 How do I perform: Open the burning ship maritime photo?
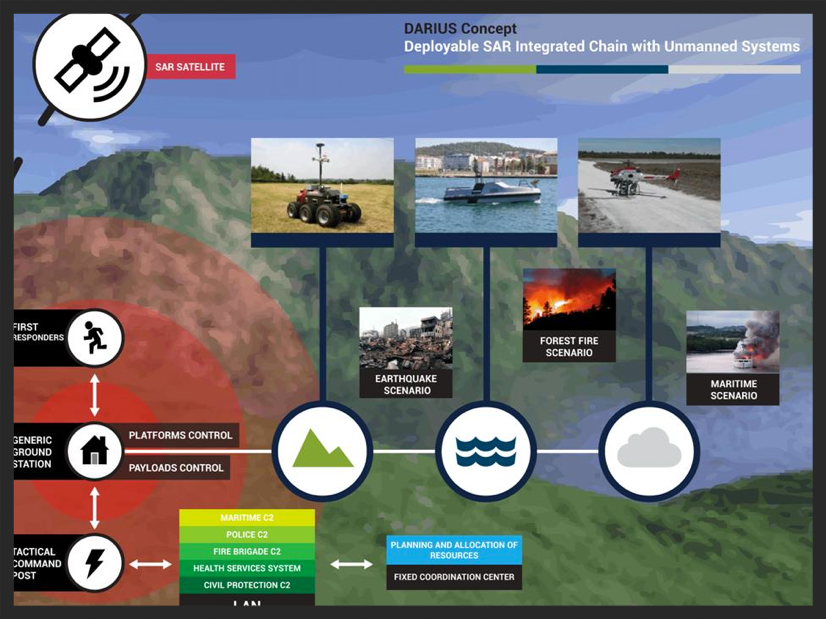(x=733, y=342)
